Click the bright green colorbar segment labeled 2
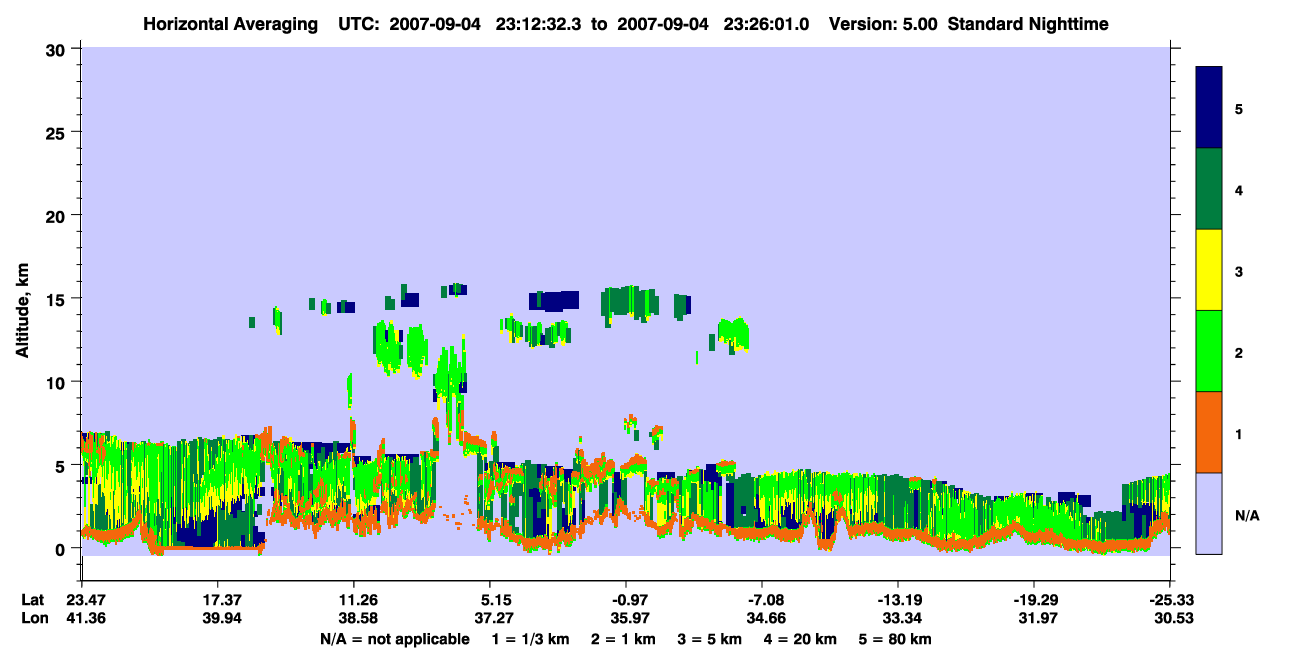This screenshot has height=667, width=1300. tap(1209, 351)
